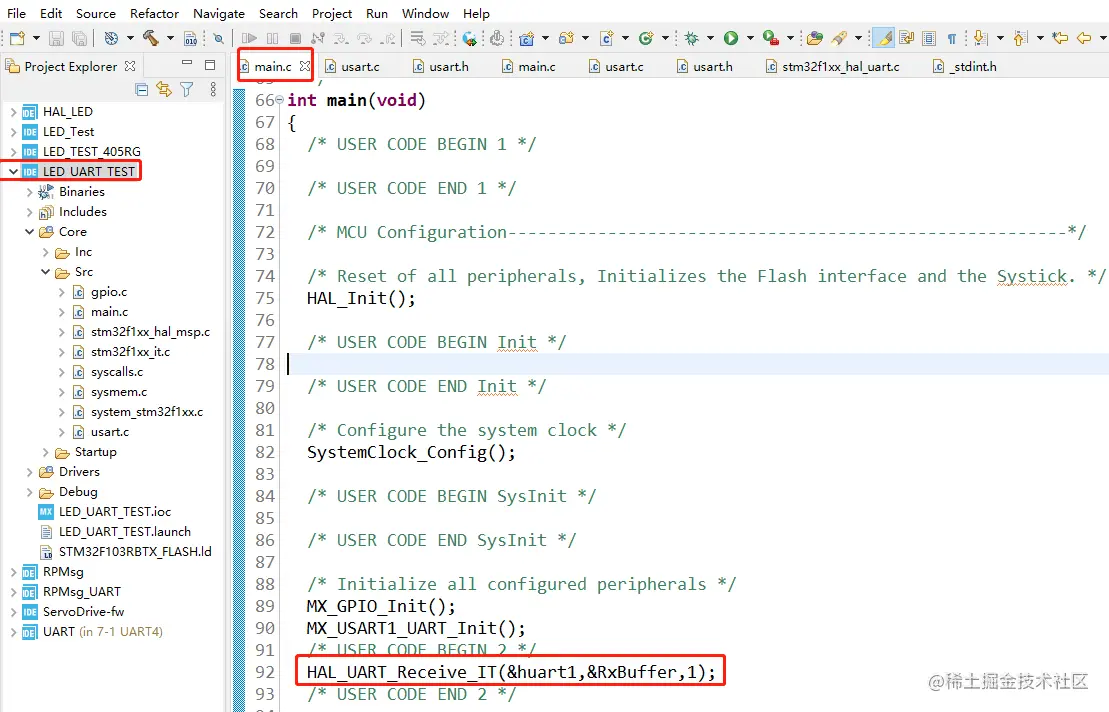
Task: Open the dropdown next to the green Run icon
Action: (x=750, y=38)
